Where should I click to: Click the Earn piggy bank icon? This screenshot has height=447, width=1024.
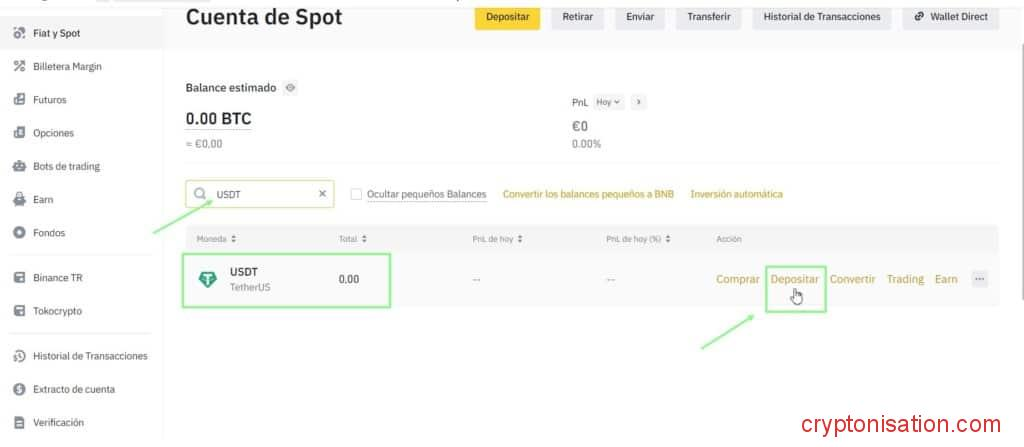(x=19, y=200)
